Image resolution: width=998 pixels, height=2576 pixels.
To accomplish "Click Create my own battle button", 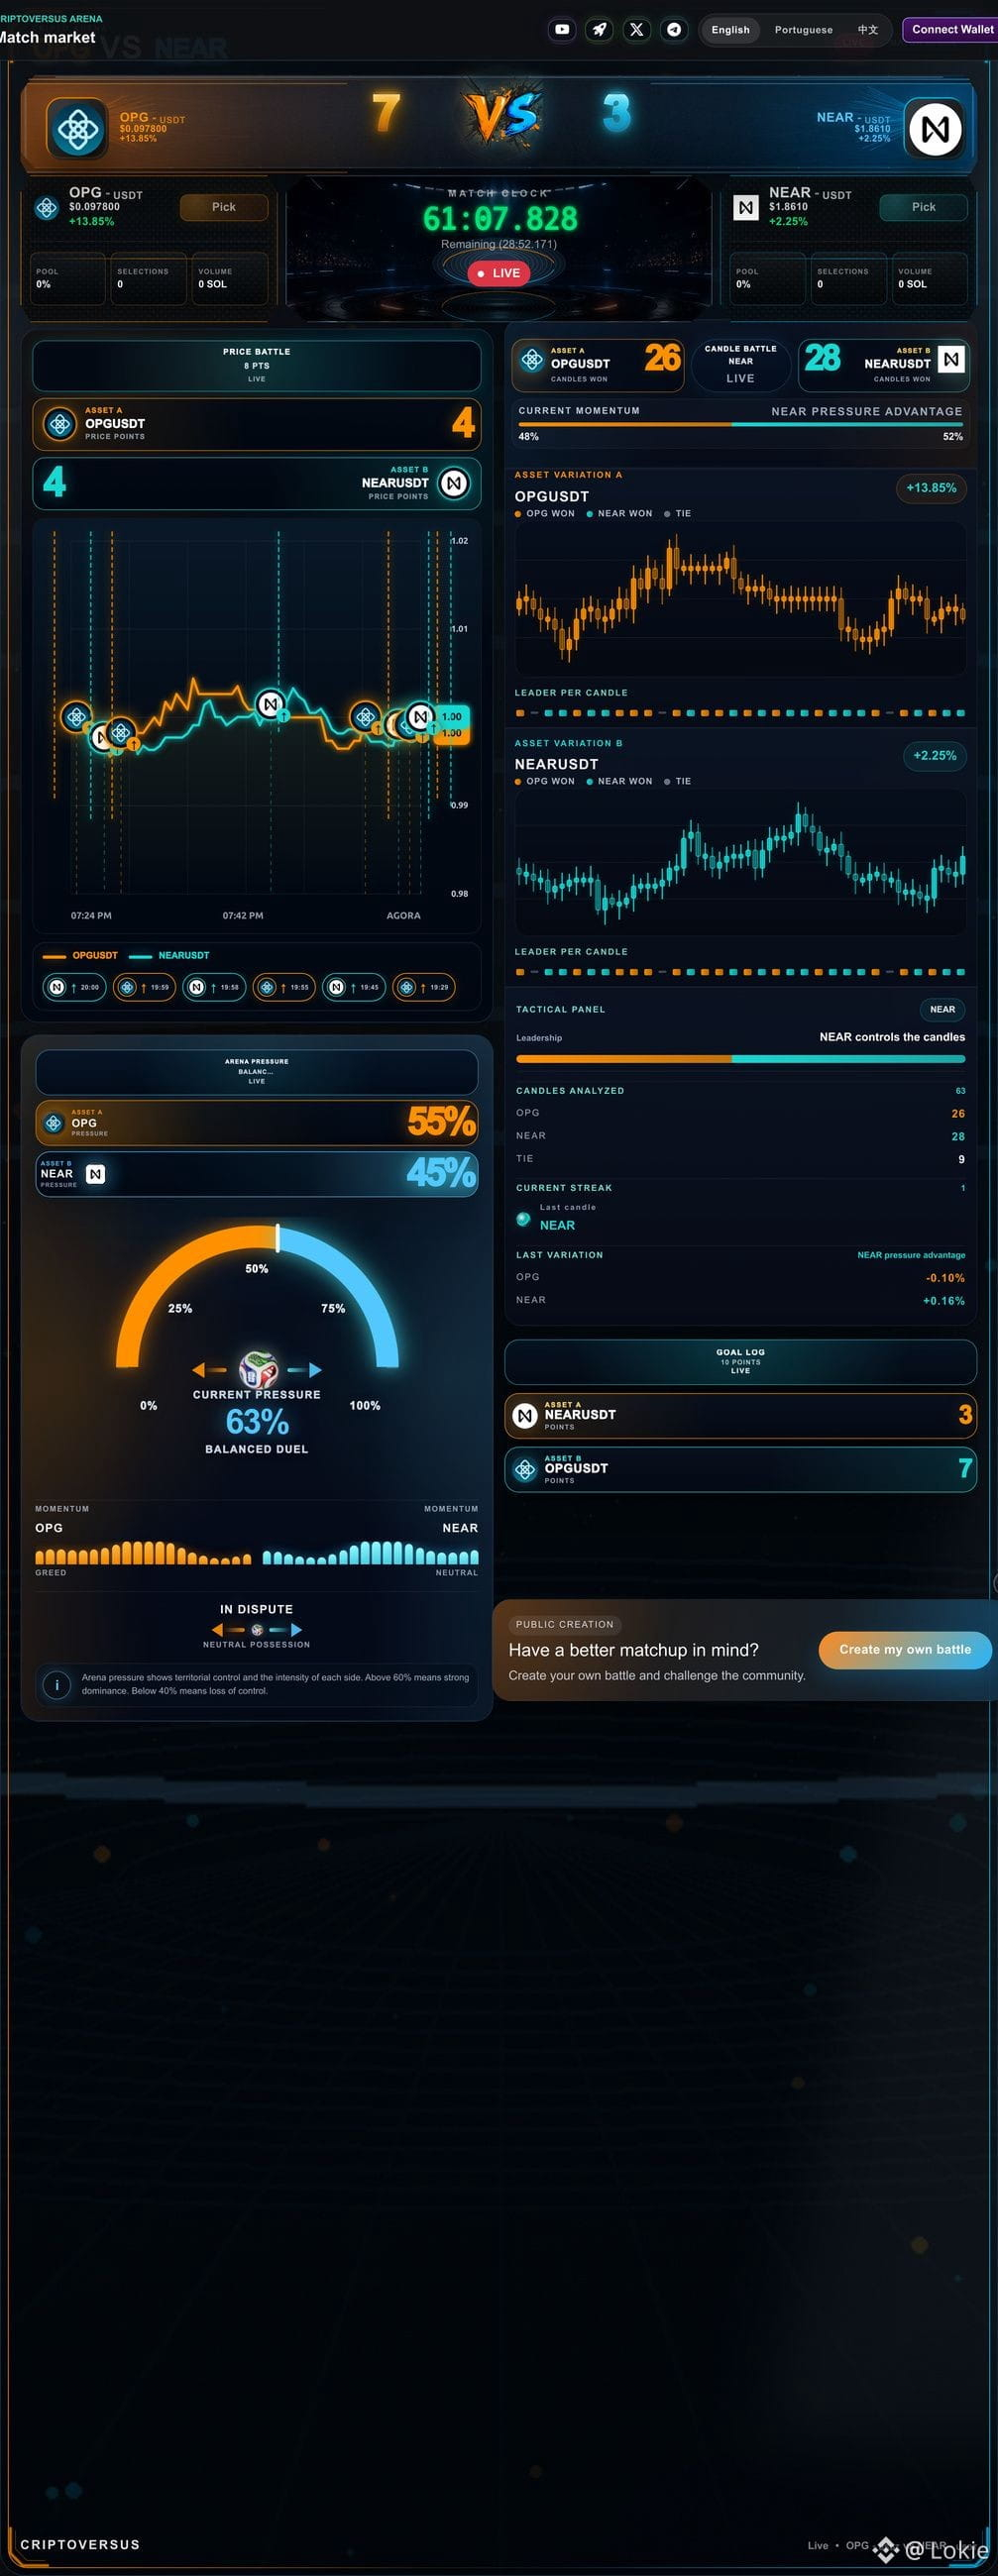I will (x=905, y=1650).
